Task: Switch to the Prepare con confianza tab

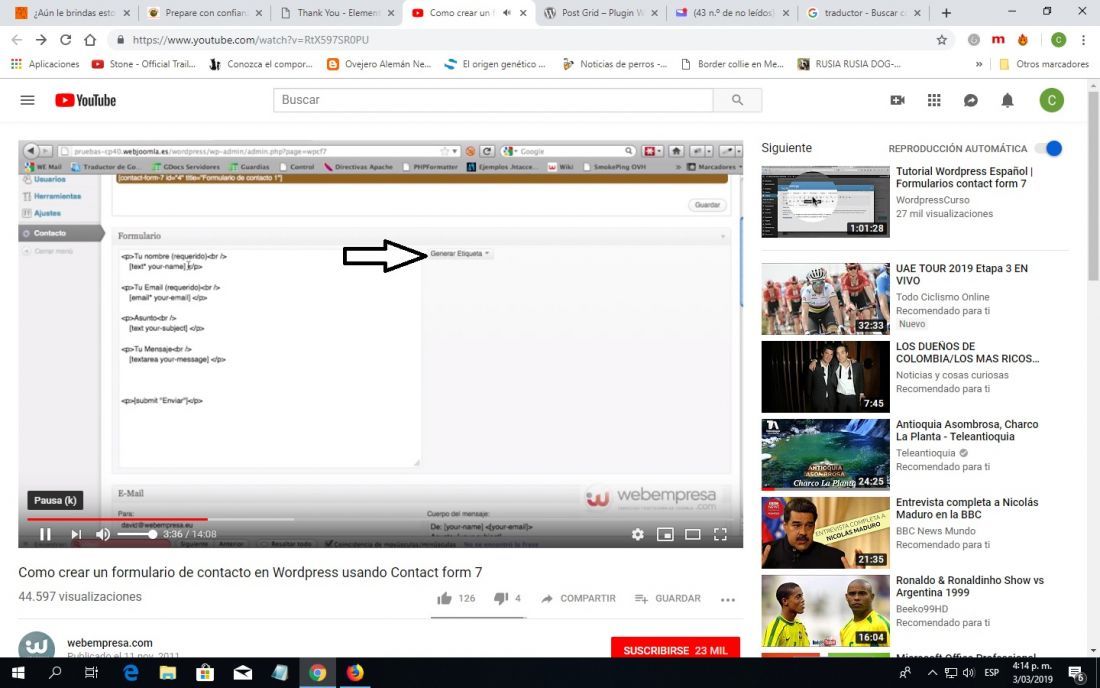Action: (x=204, y=13)
